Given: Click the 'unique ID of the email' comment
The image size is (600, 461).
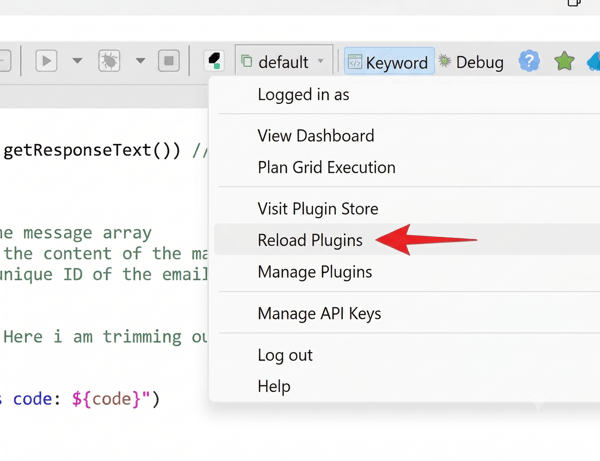Looking at the screenshot, I should point(103,274).
